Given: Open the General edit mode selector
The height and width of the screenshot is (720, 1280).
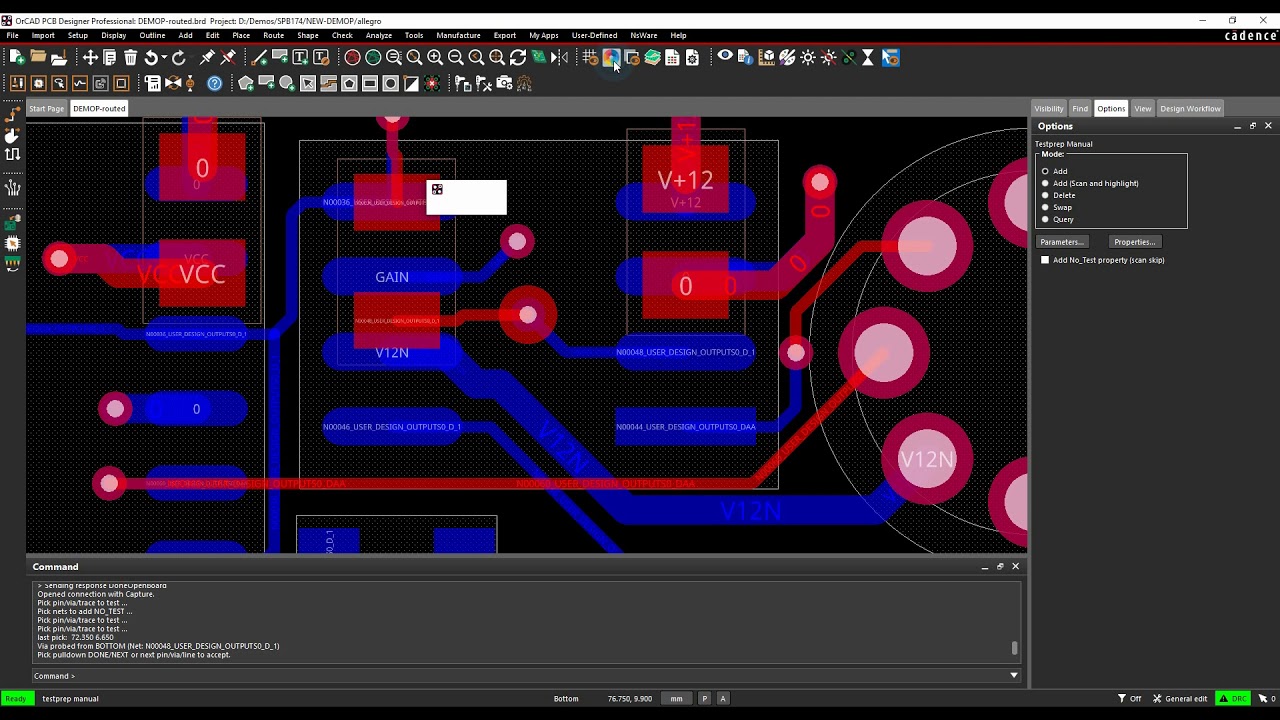Looking at the screenshot, I should pos(1181,698).
